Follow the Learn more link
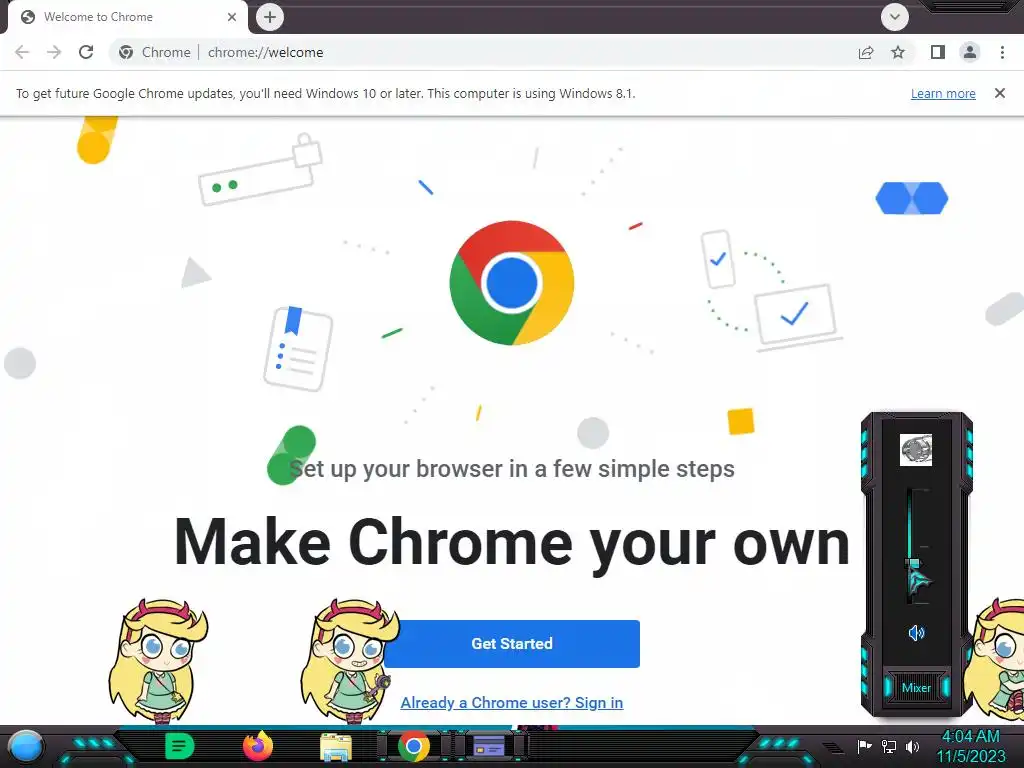The image size is (1024, 768). pyautogui.click(x=943, y=93)
